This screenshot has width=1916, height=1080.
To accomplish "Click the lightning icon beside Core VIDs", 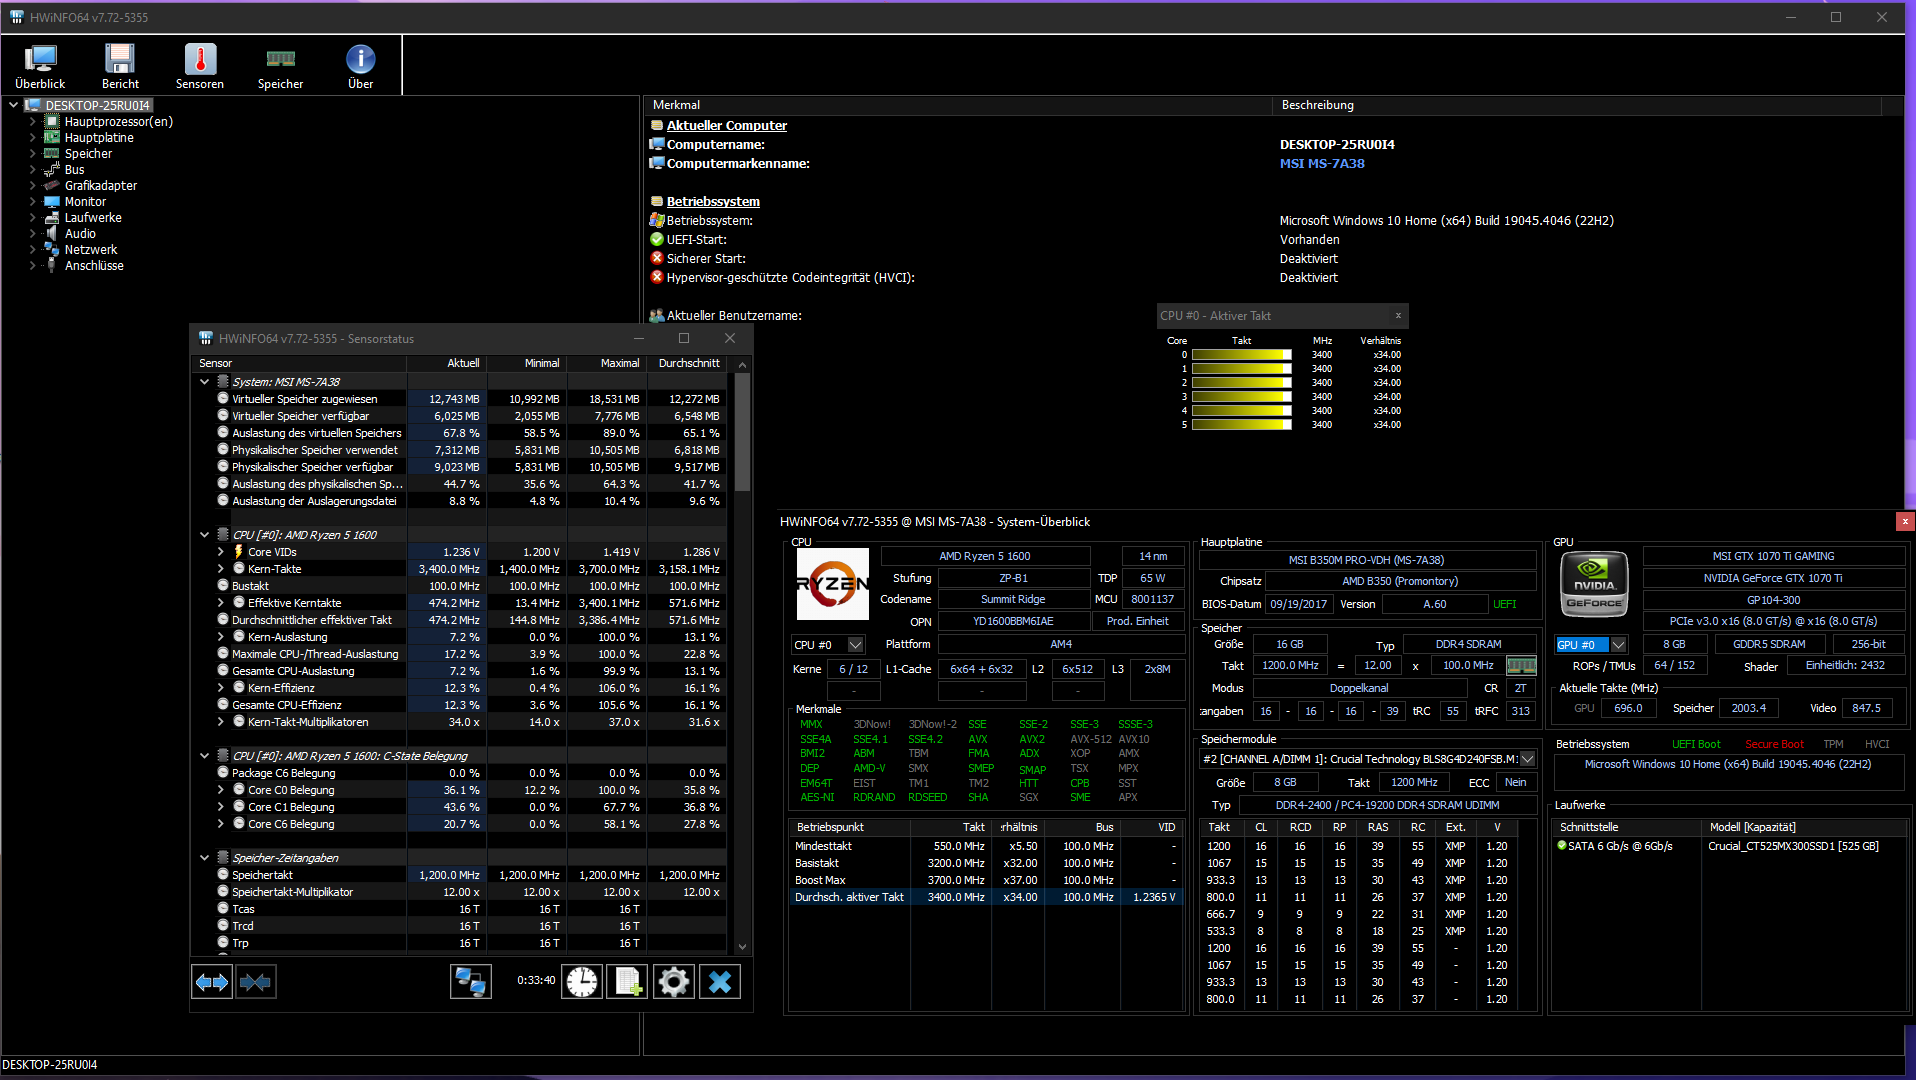I will point(239,551).
